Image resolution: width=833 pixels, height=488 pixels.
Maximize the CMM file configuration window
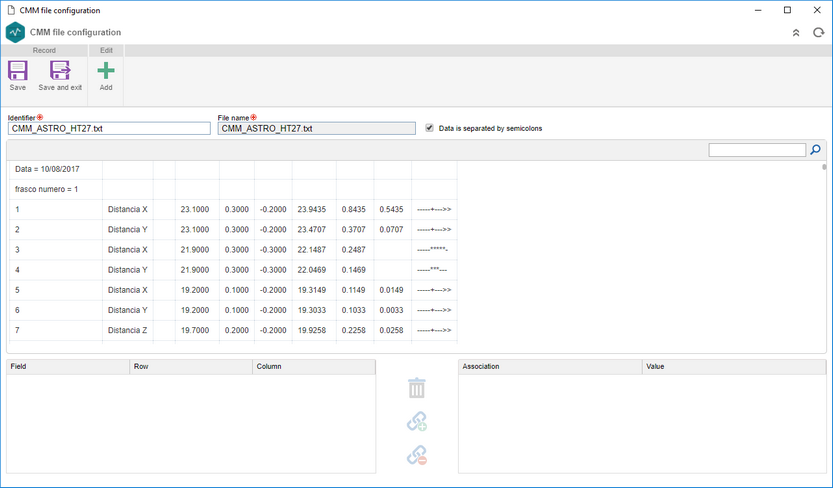[x=787, y=10]
